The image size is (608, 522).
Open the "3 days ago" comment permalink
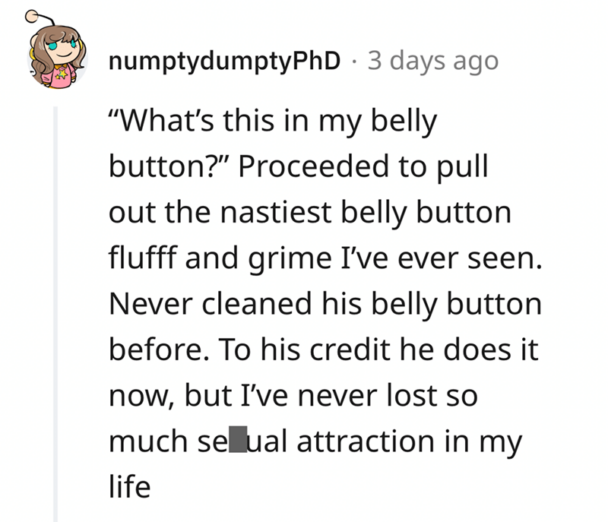pos(432,60)
